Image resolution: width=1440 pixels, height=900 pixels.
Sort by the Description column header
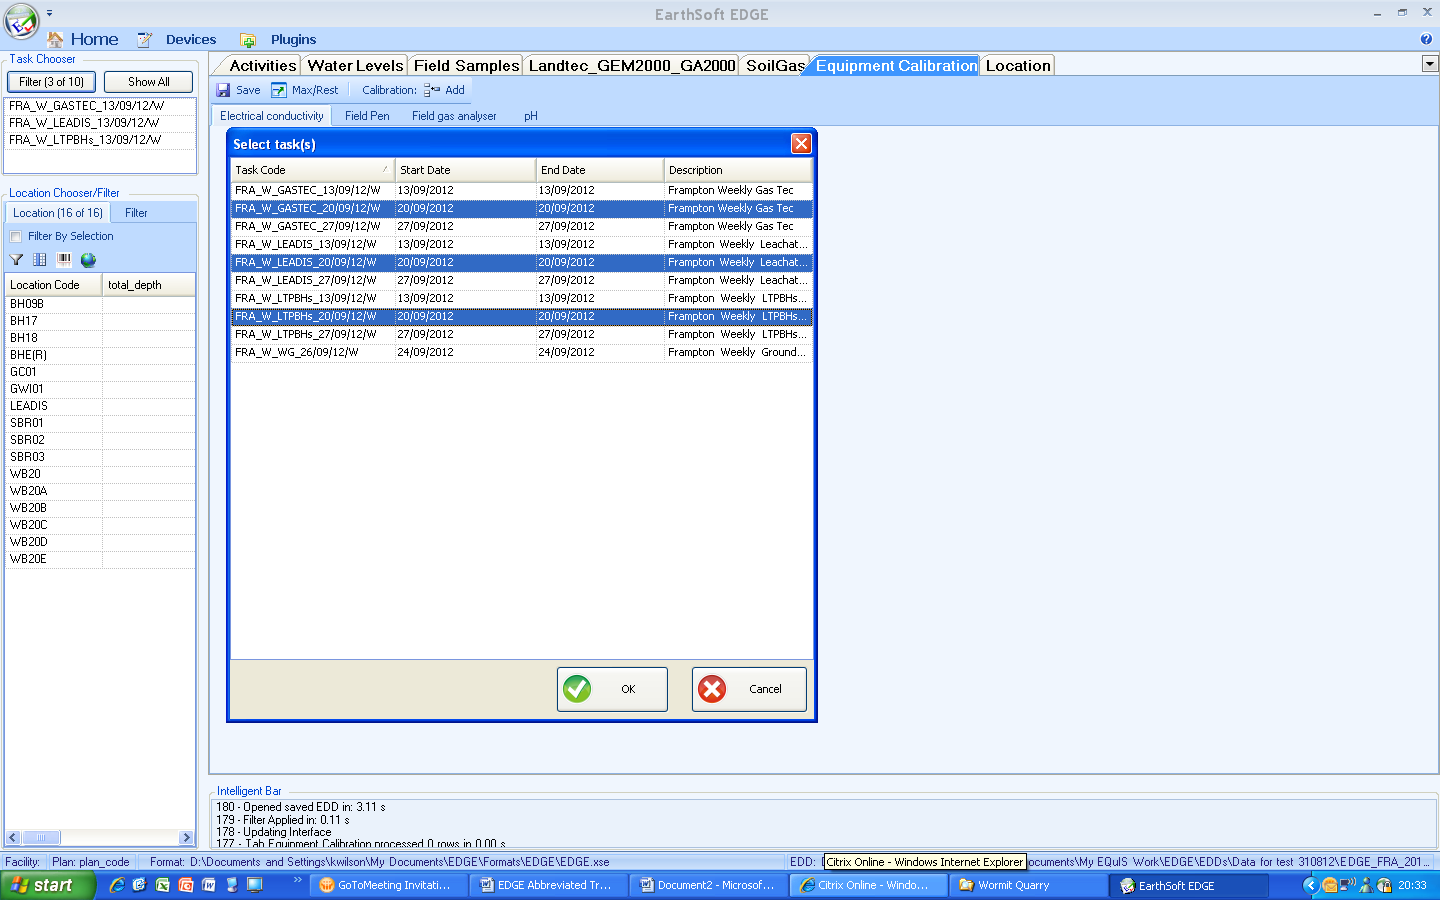point(738,170)
